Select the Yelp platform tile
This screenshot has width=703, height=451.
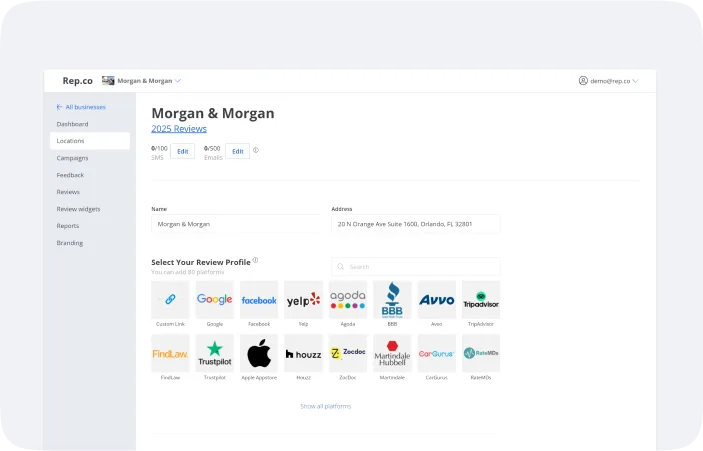point(303,299)
